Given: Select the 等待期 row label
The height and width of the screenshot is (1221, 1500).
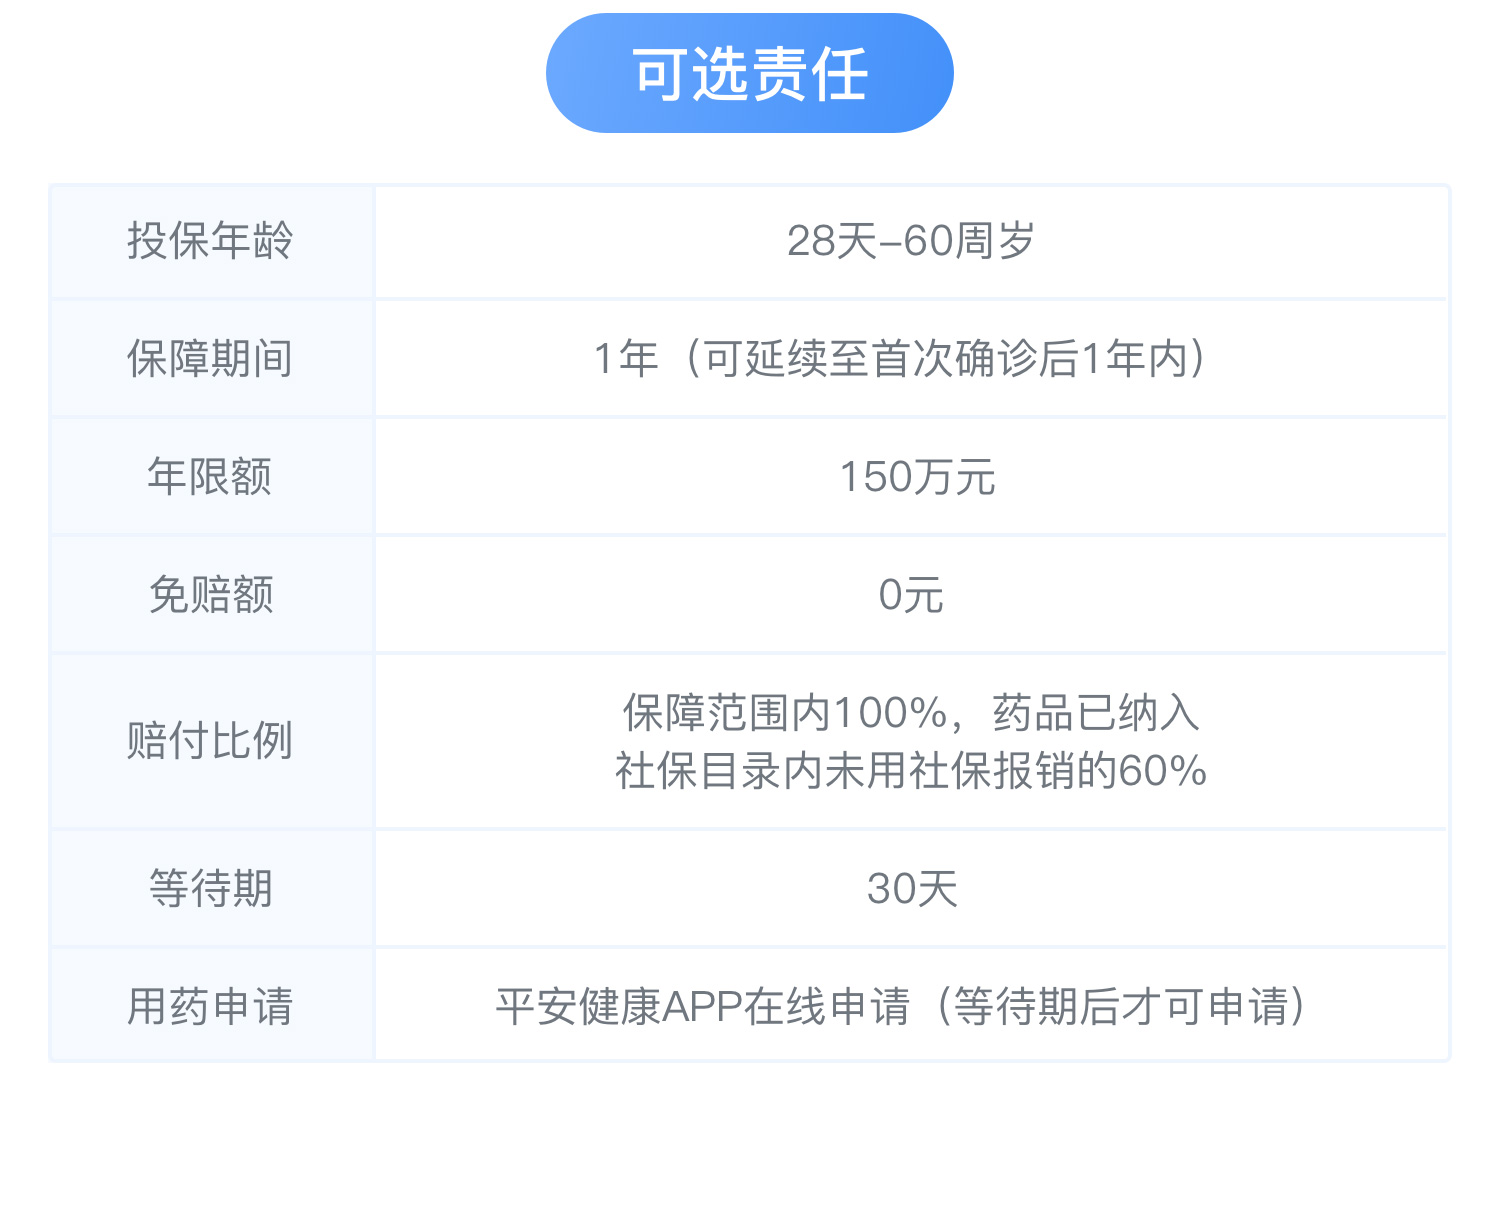Looking at the screenshot, I should [x=210, y=888].
